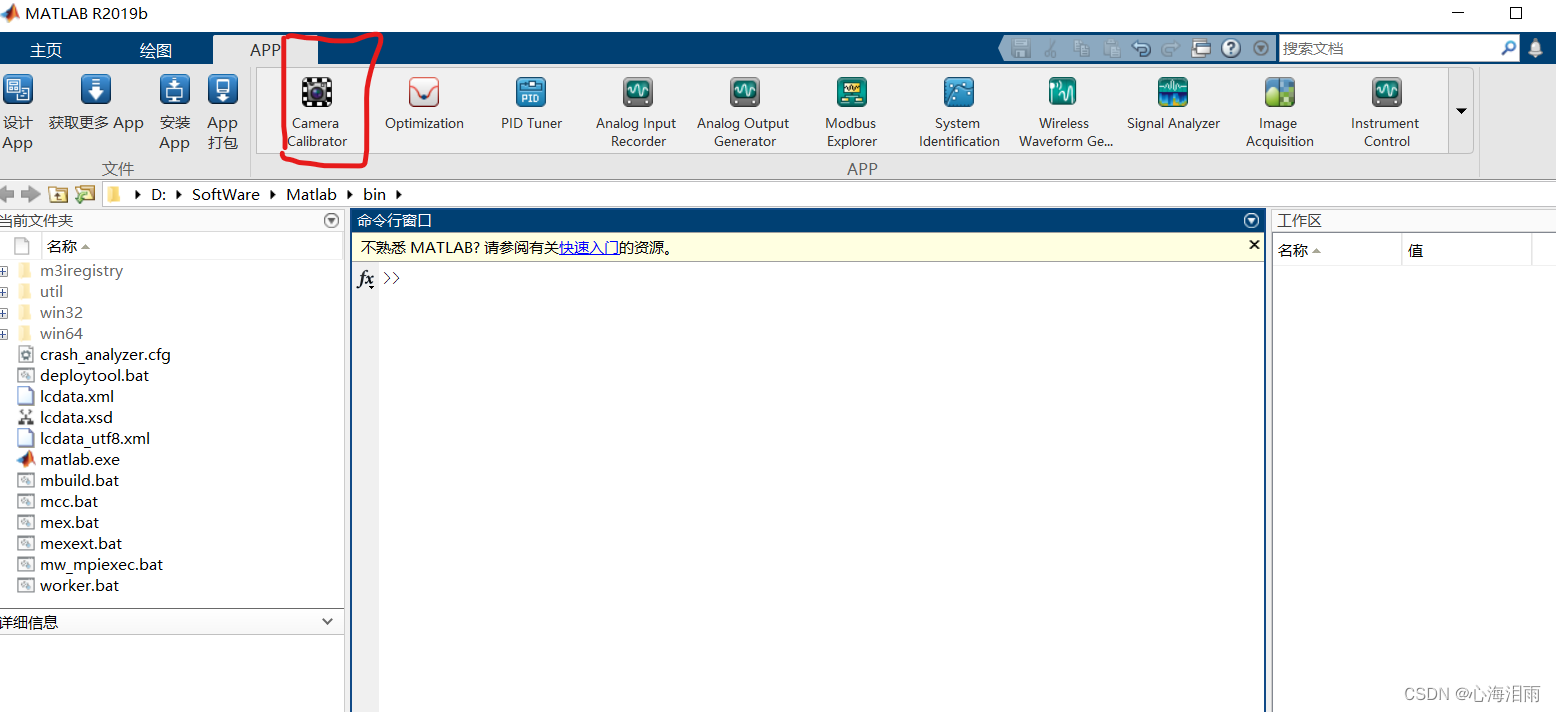Open the Image Acquisition app

(1279, 112)
